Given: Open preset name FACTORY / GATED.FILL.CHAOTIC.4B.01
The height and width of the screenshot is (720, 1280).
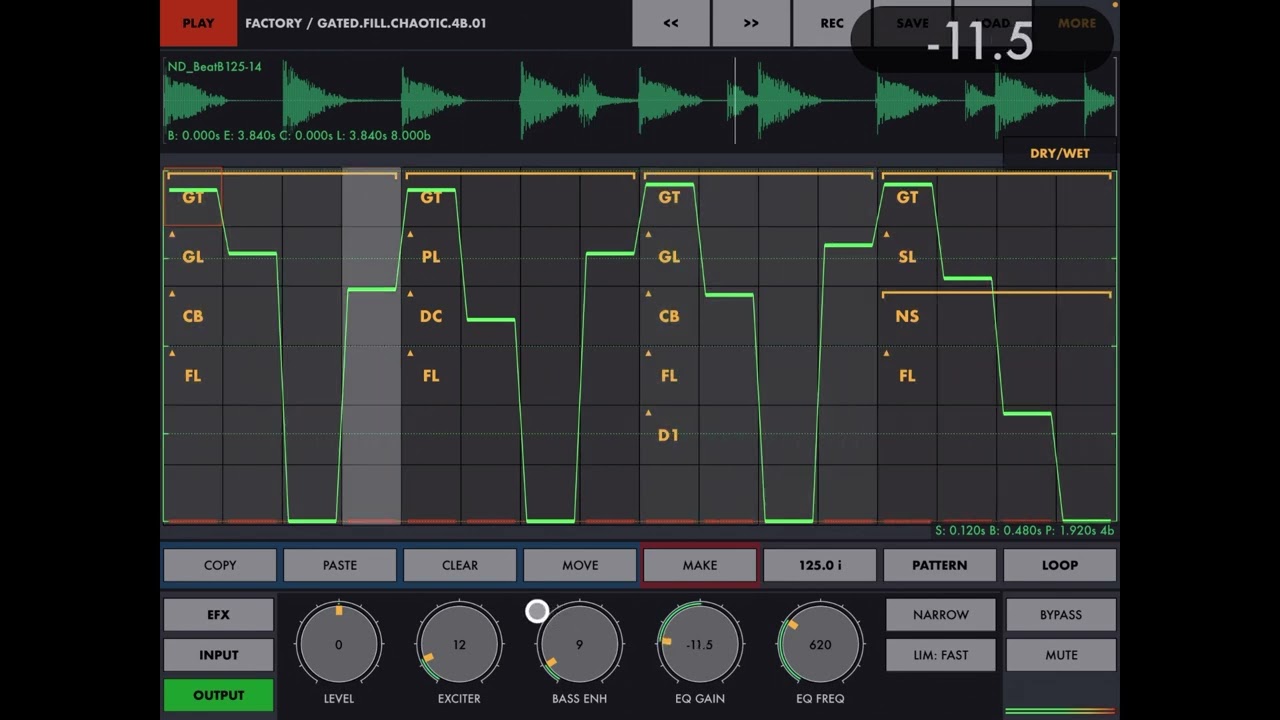Looking at the screenshot, I should coord(366,23).
